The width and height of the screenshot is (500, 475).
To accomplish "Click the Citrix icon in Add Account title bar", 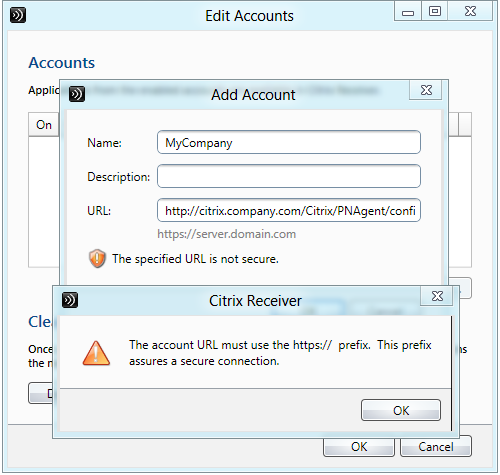I will pyautogui.click(x=77, y=94).
